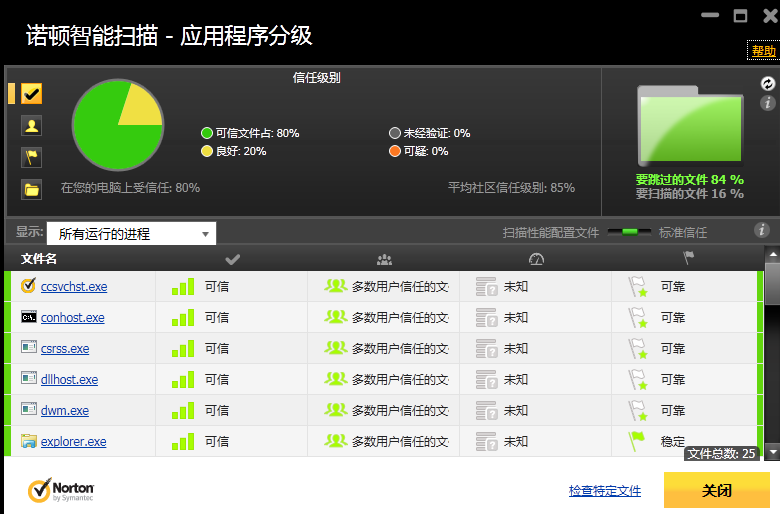Click 可信 in csrss.exe row
780x514 pixels.
217,348
